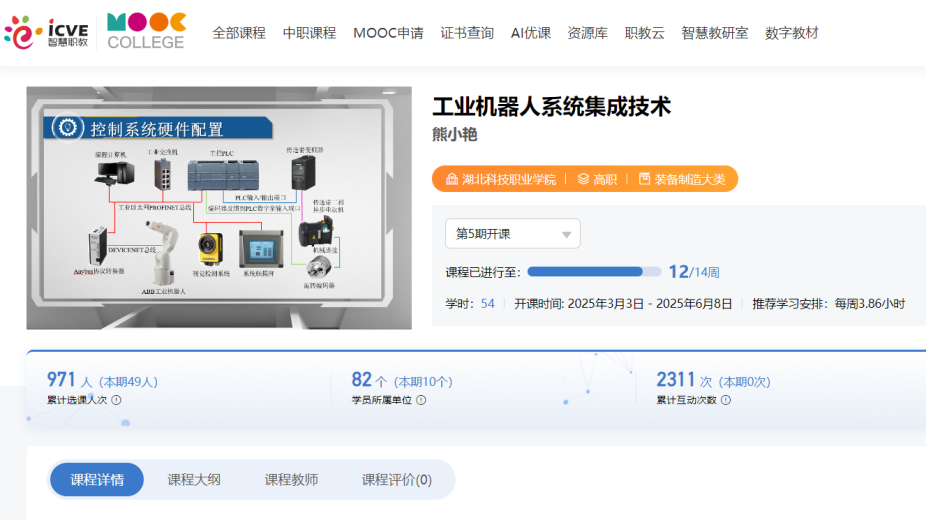Switch to the 课程教师 tab
926x520 pixels.
pyautogui.click(x=291, y=480)
